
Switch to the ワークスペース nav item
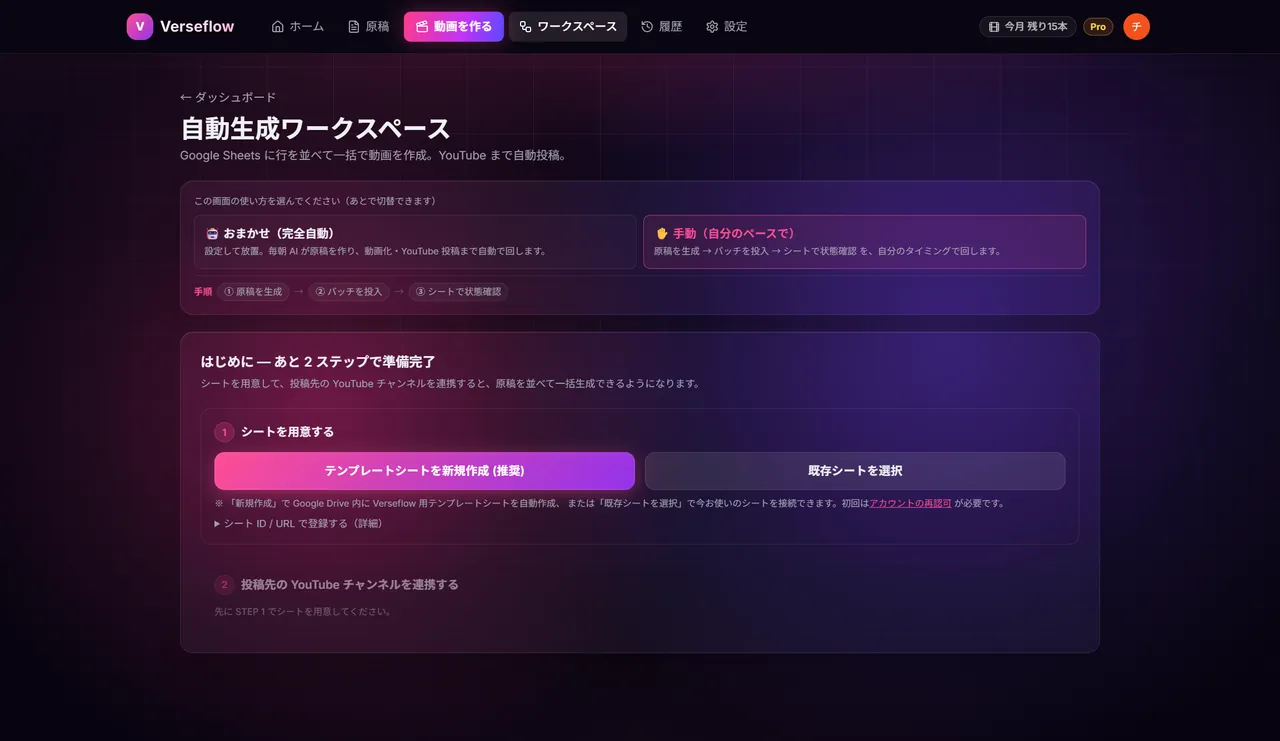(x=568, y=27)
